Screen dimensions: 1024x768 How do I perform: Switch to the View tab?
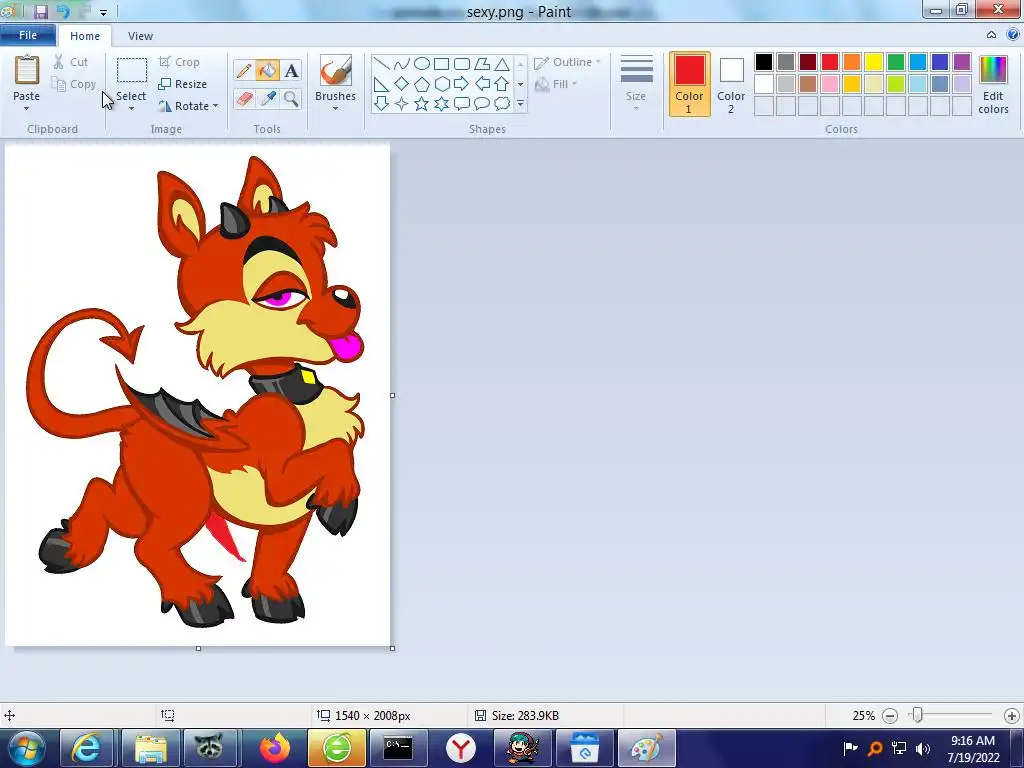140,36
